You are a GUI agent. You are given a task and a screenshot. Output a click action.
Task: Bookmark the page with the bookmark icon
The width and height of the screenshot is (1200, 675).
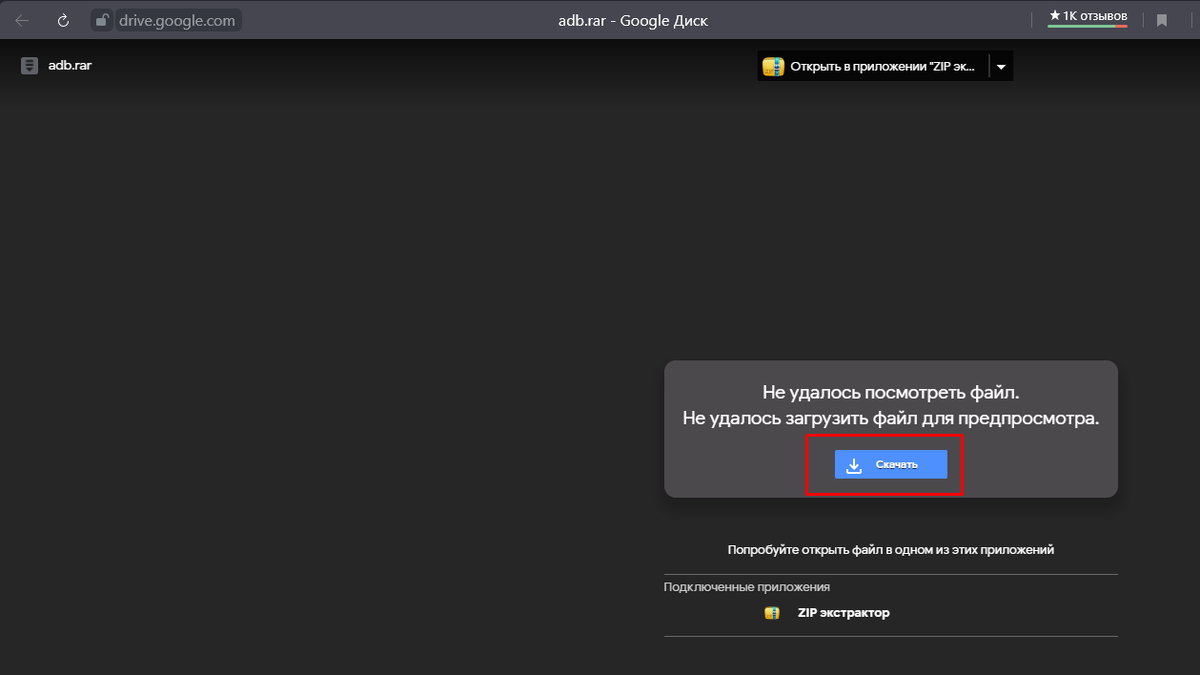(1162, 20)
